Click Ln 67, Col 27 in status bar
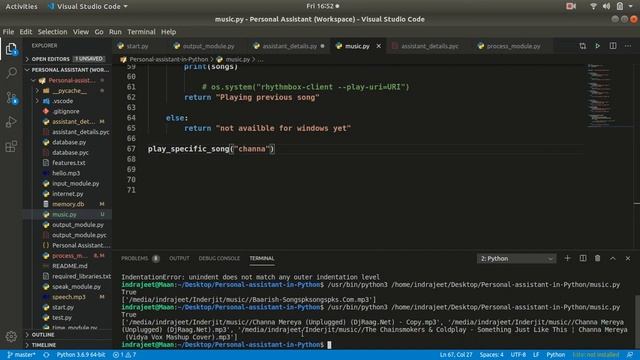This screenshot has width=640, height=360. (x=456, y=355)
